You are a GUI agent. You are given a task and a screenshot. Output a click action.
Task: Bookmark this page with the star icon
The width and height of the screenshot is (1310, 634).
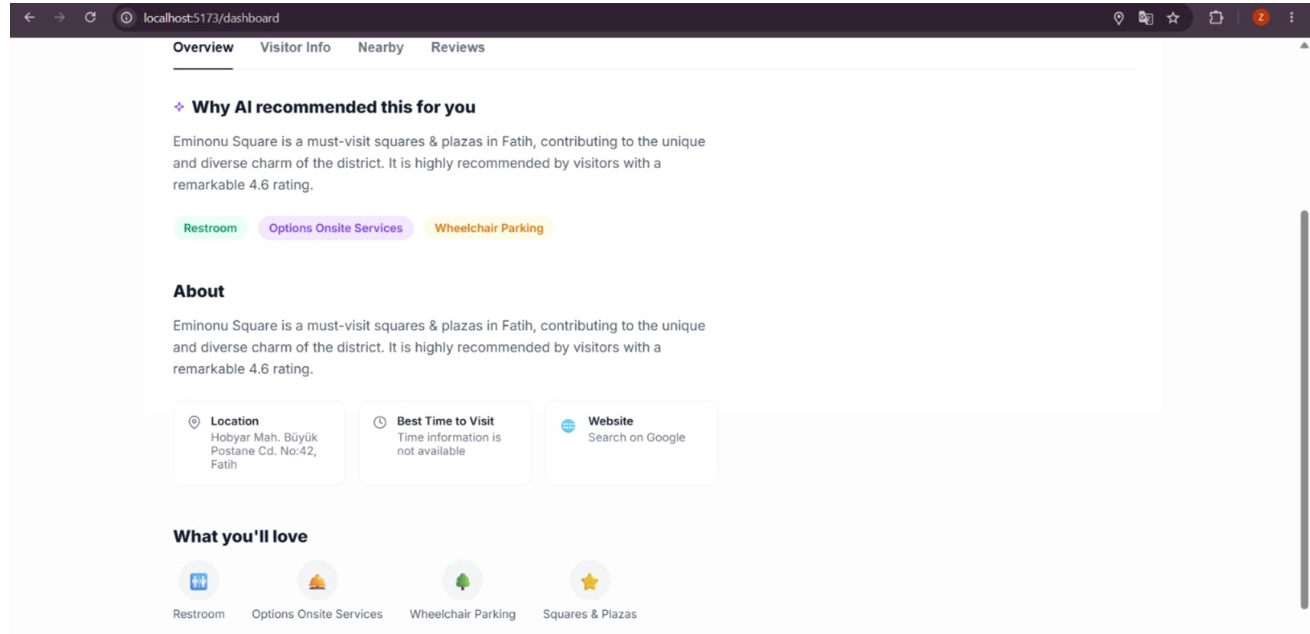(1172, 18)
